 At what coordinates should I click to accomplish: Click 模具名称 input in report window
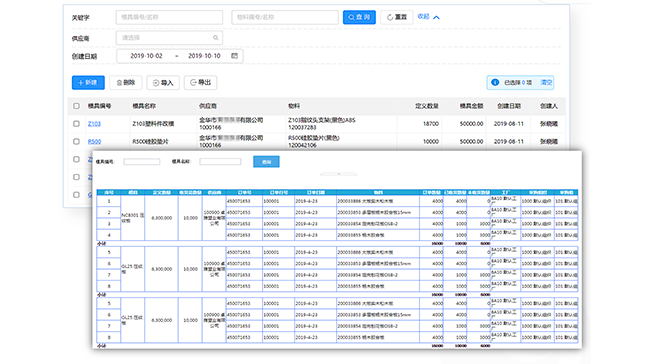click(x=220, y=162)
